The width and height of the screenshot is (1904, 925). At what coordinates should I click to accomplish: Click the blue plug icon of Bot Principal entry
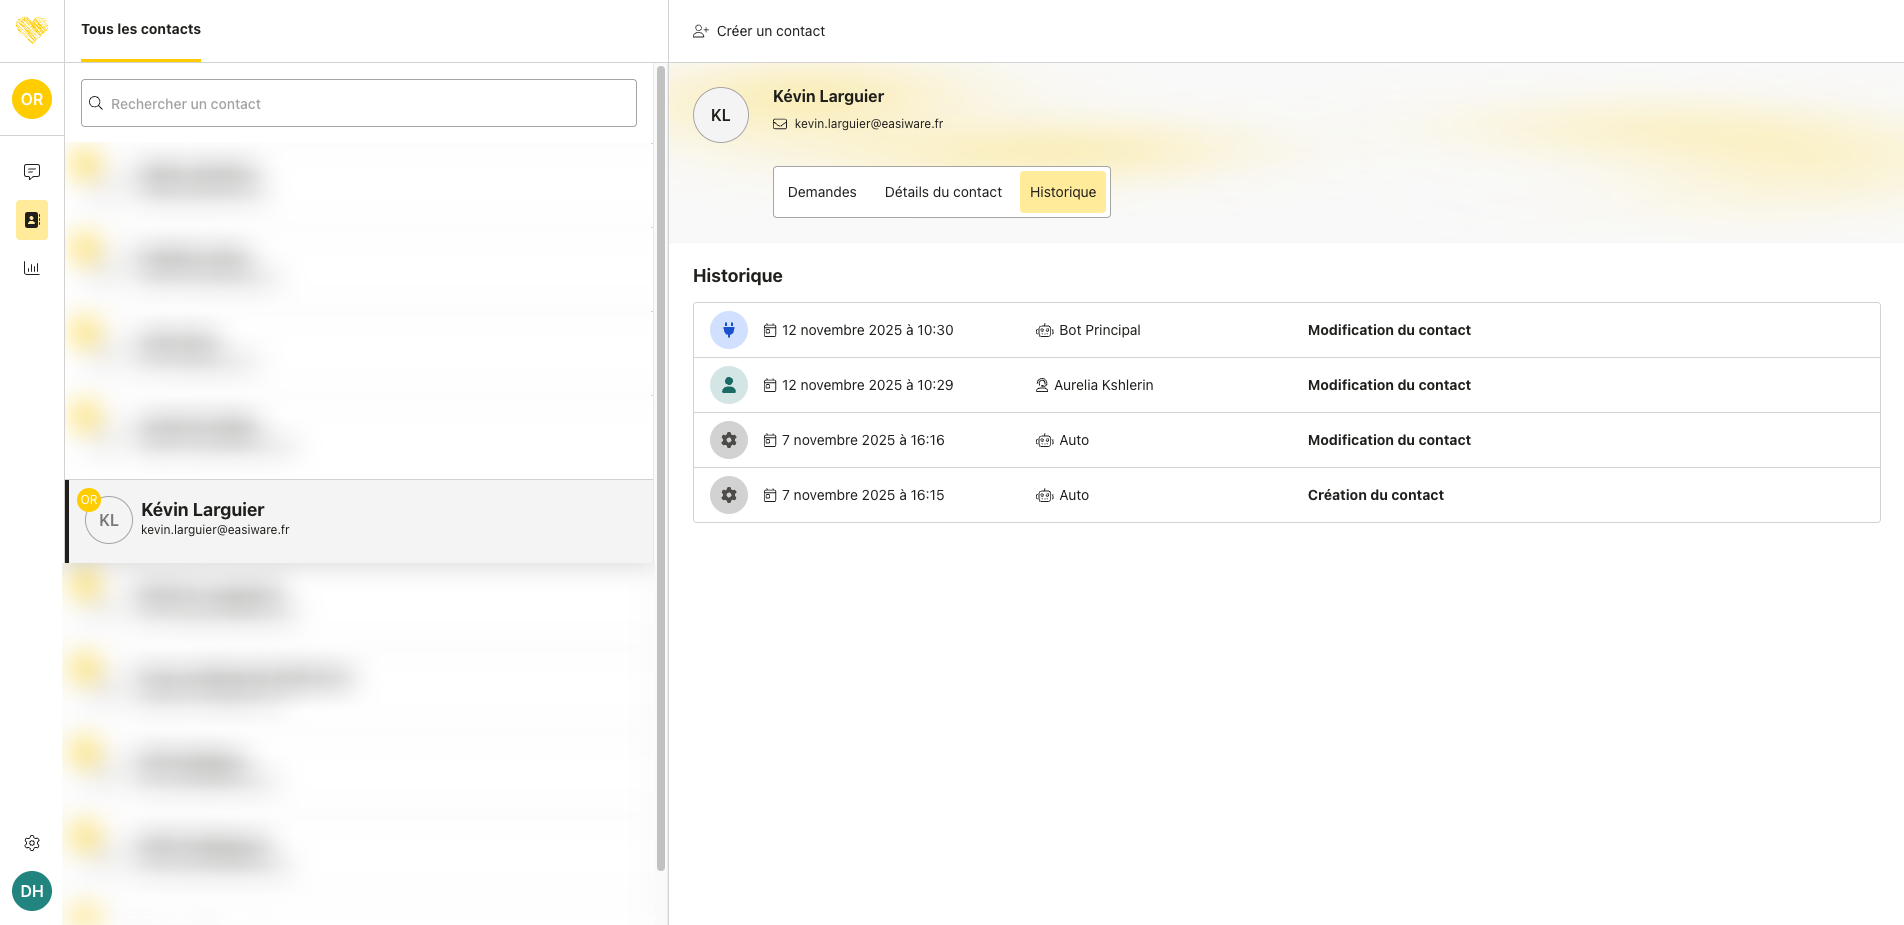(729, 330)
